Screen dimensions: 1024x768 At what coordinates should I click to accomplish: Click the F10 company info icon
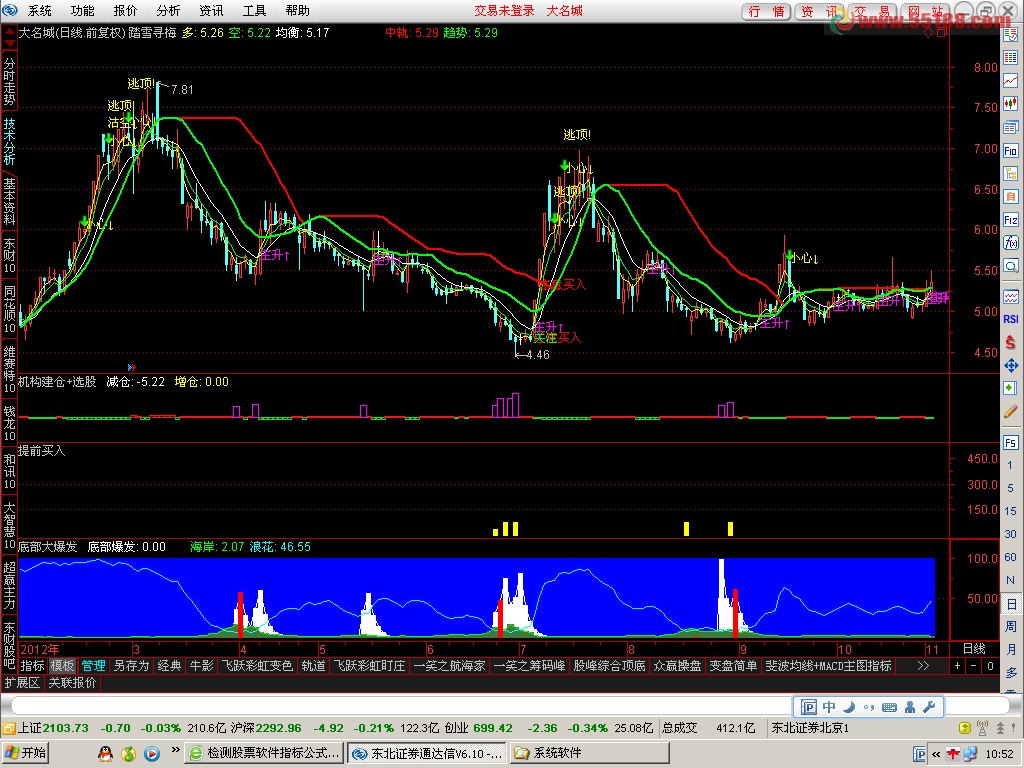tap(1010, 151)
